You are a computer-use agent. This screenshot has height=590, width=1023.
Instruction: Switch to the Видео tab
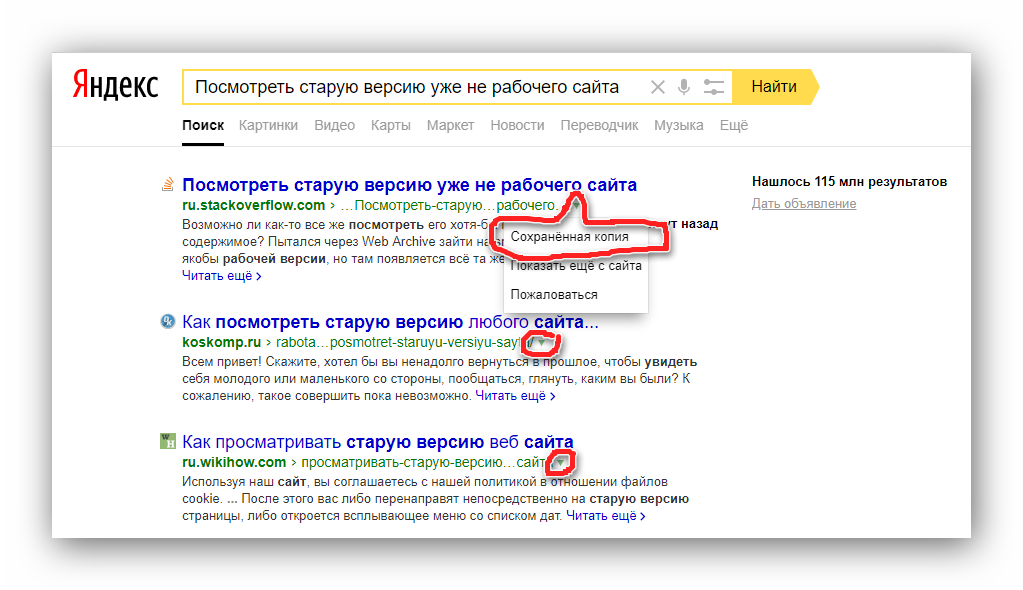coord(335,125)
